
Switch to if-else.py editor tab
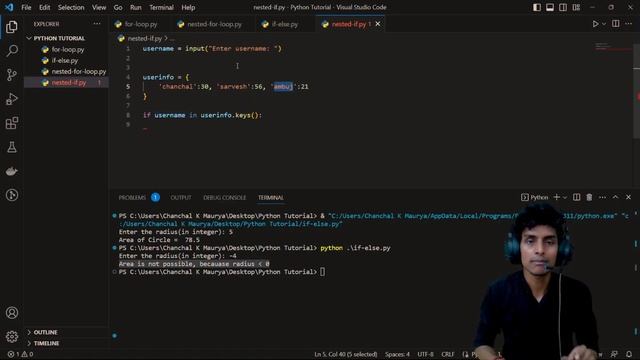(x=284, y=24)
